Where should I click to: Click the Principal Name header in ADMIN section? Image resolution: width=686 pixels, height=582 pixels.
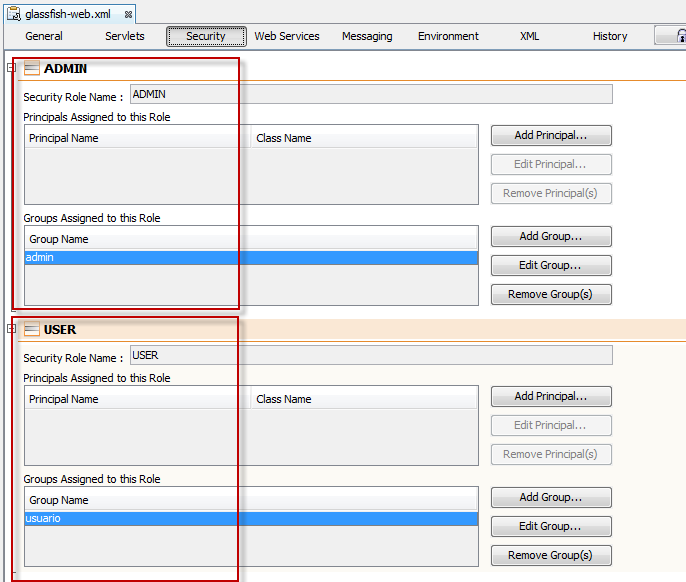click(x=137, y=138)
